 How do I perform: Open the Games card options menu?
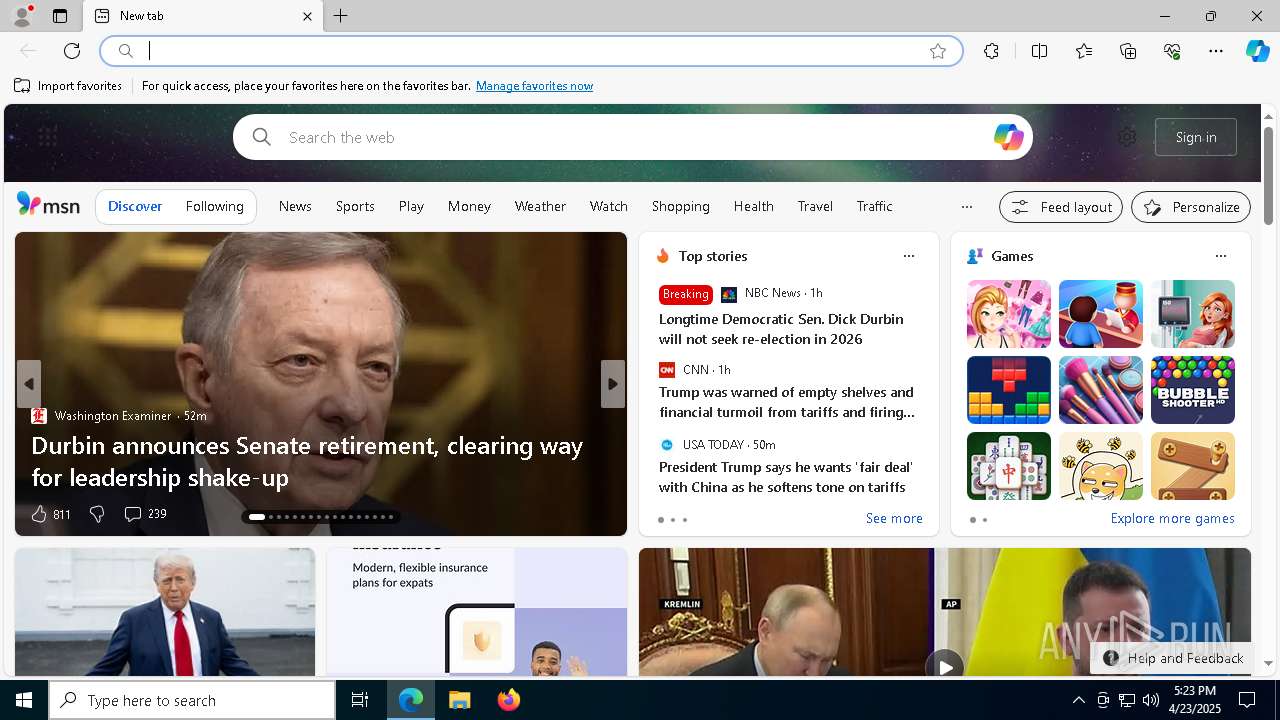pyautogui.click(x=1220, y=256)
